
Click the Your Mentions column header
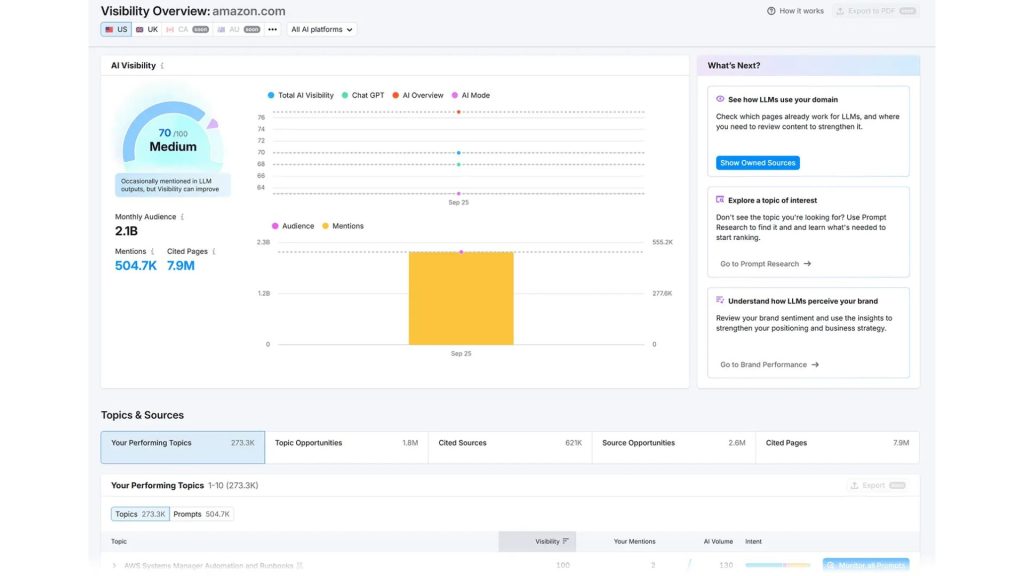tap(634, 541)
